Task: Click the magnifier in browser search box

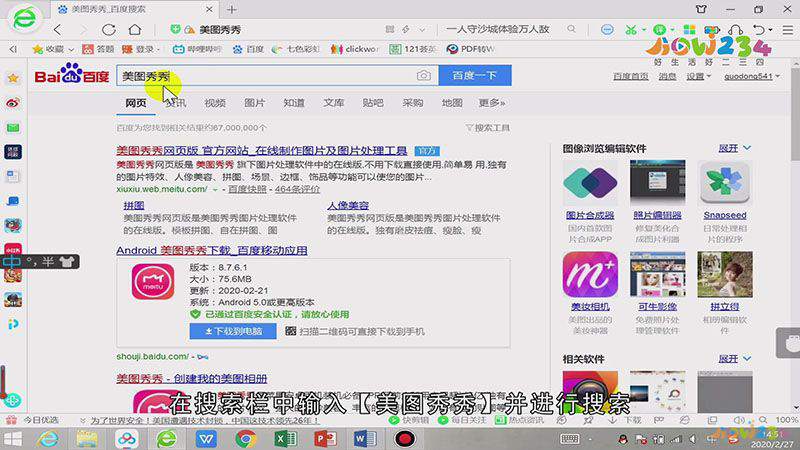Action: point(571,29)
